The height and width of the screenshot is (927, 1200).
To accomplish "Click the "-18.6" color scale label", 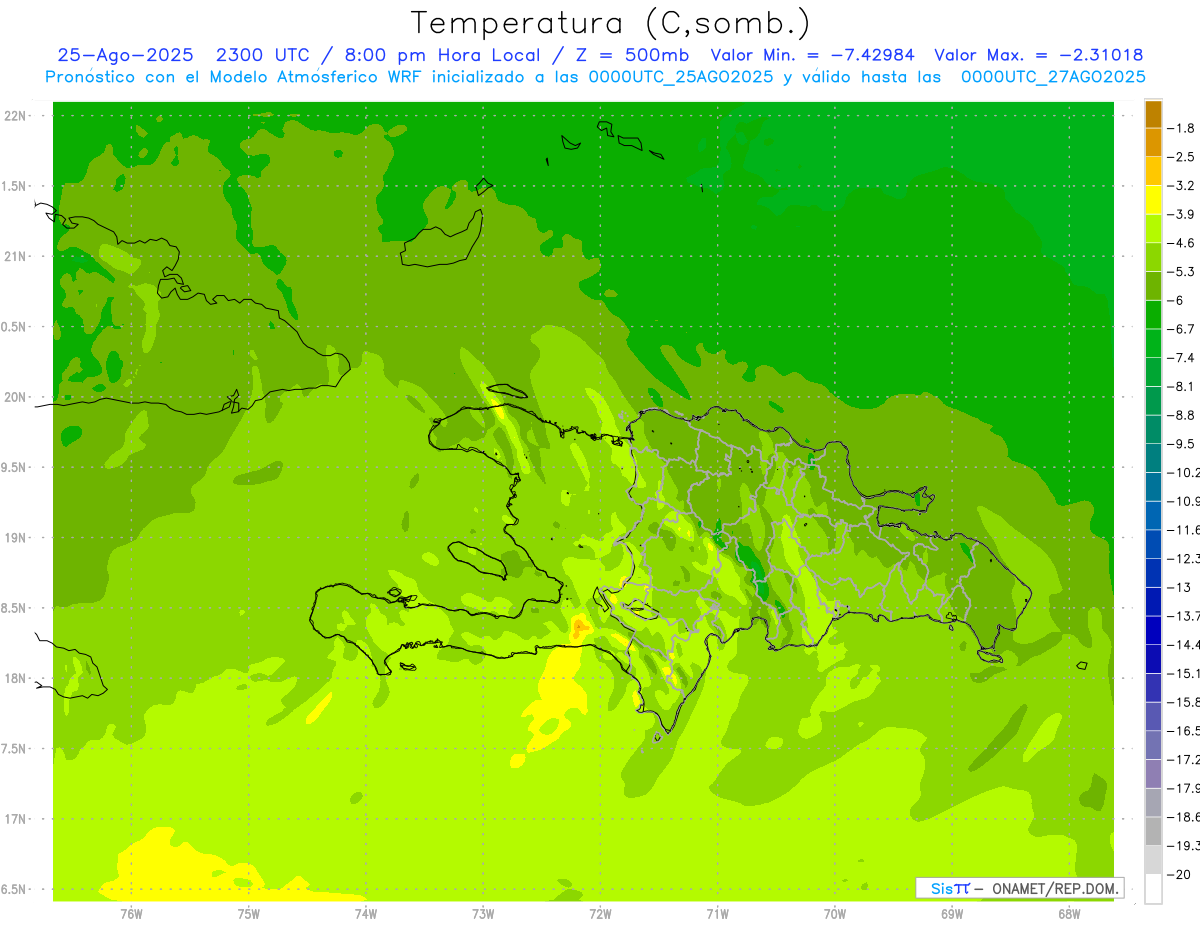I will (x=1184, y=817).
